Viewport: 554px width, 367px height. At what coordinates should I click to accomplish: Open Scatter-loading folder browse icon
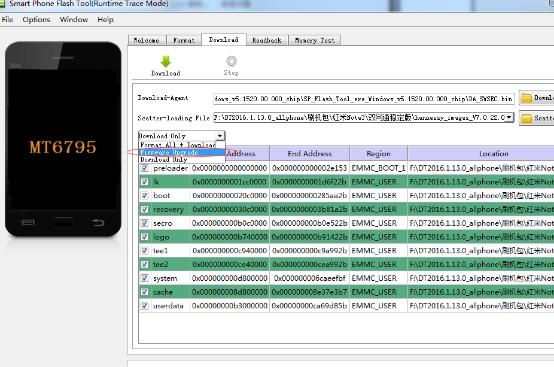pyautogui.click(x=527, y=118)
